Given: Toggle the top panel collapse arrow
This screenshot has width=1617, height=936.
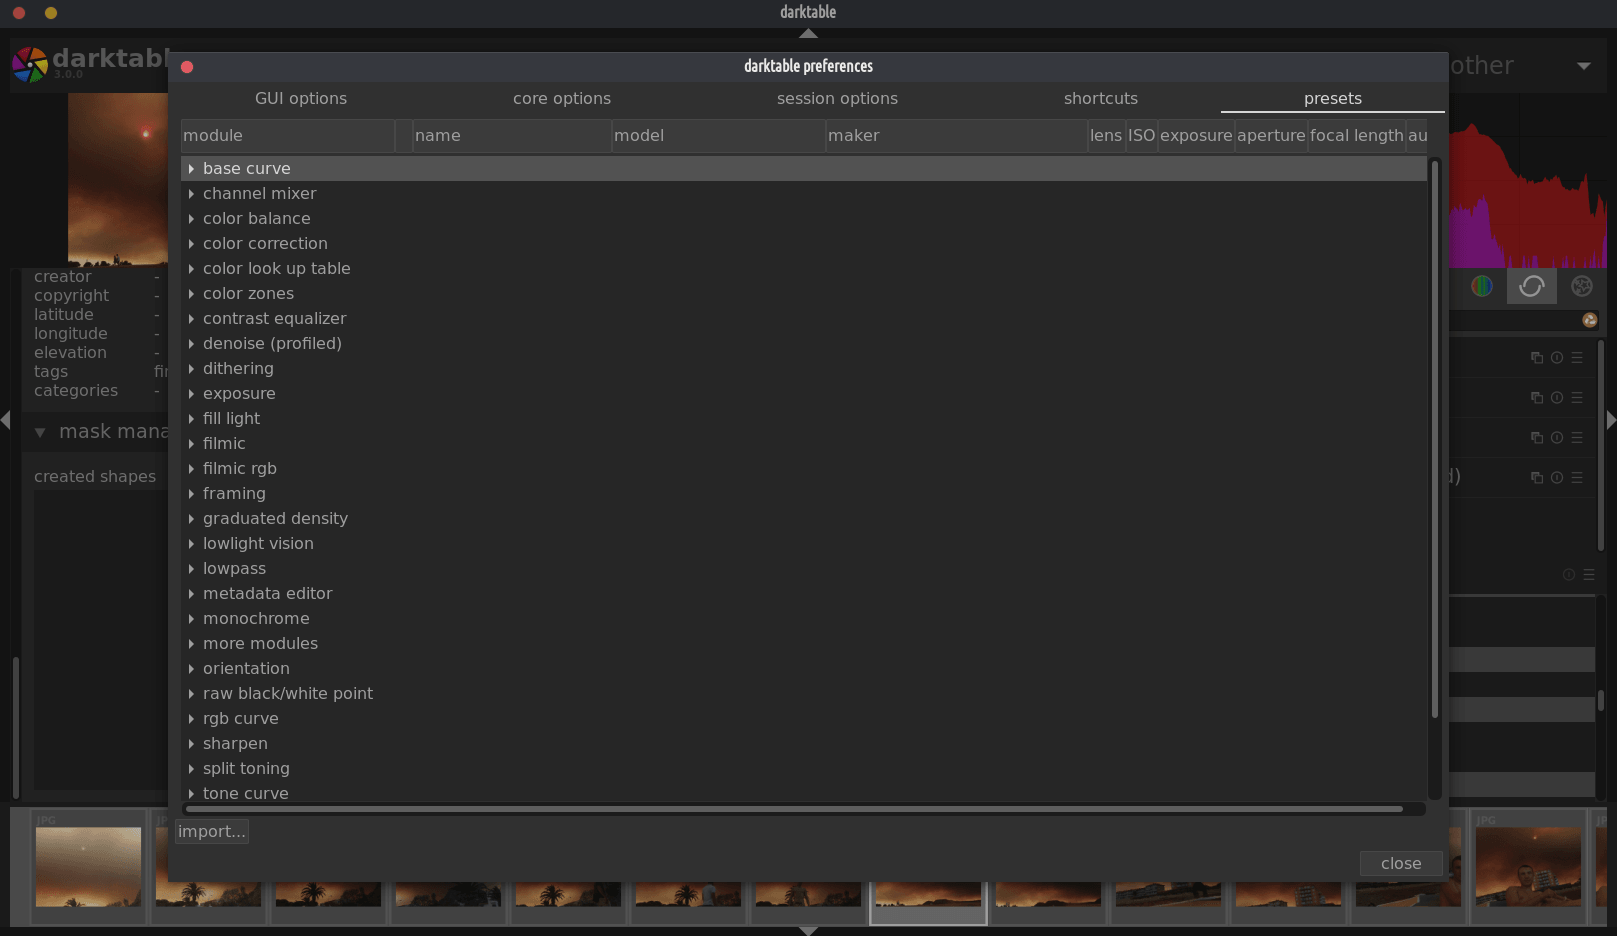Looking at the screenshot, I should click(x=808, y=33).
